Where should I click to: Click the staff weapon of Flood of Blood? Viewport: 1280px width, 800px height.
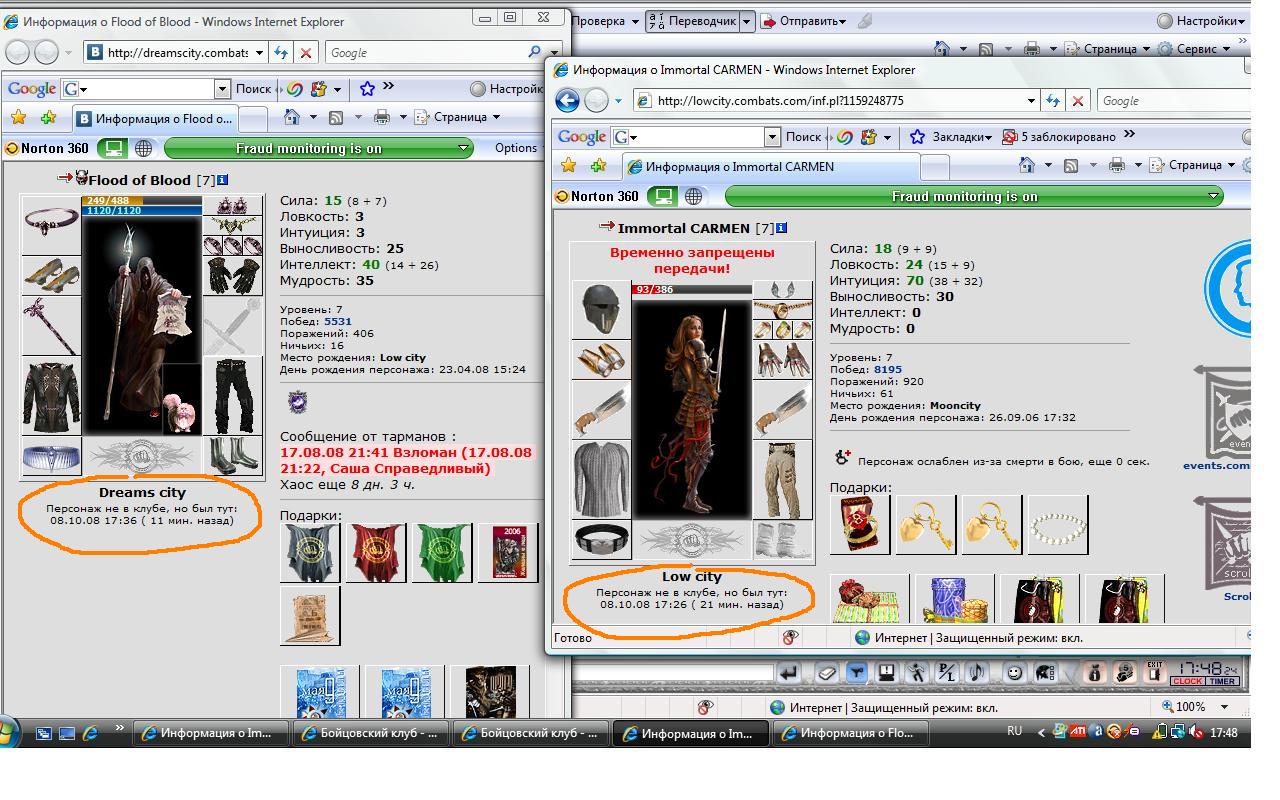click(x=51, y=327)
